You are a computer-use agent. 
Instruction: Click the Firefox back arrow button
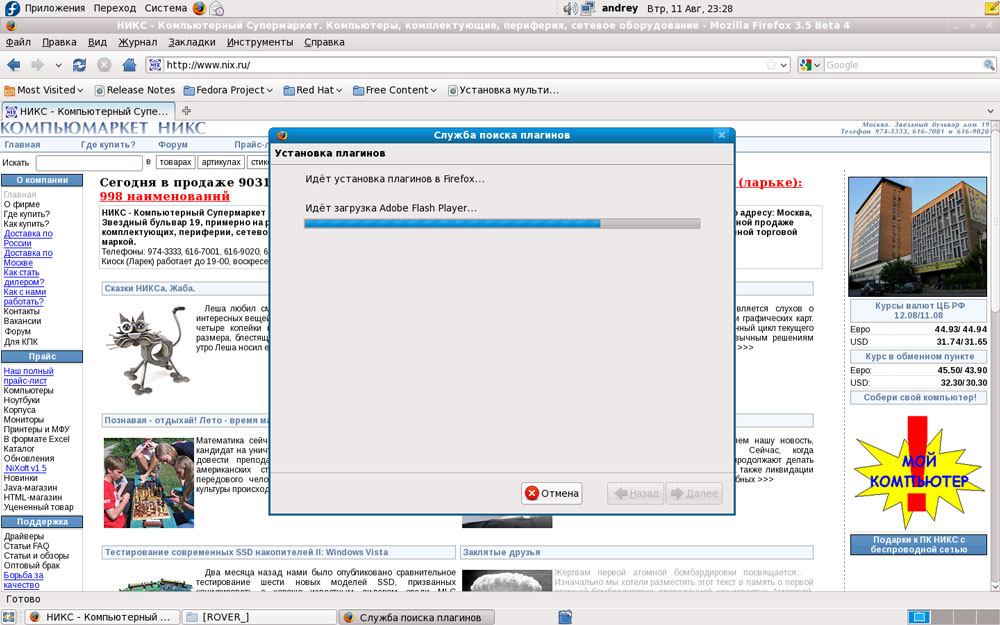click(13, 65)
